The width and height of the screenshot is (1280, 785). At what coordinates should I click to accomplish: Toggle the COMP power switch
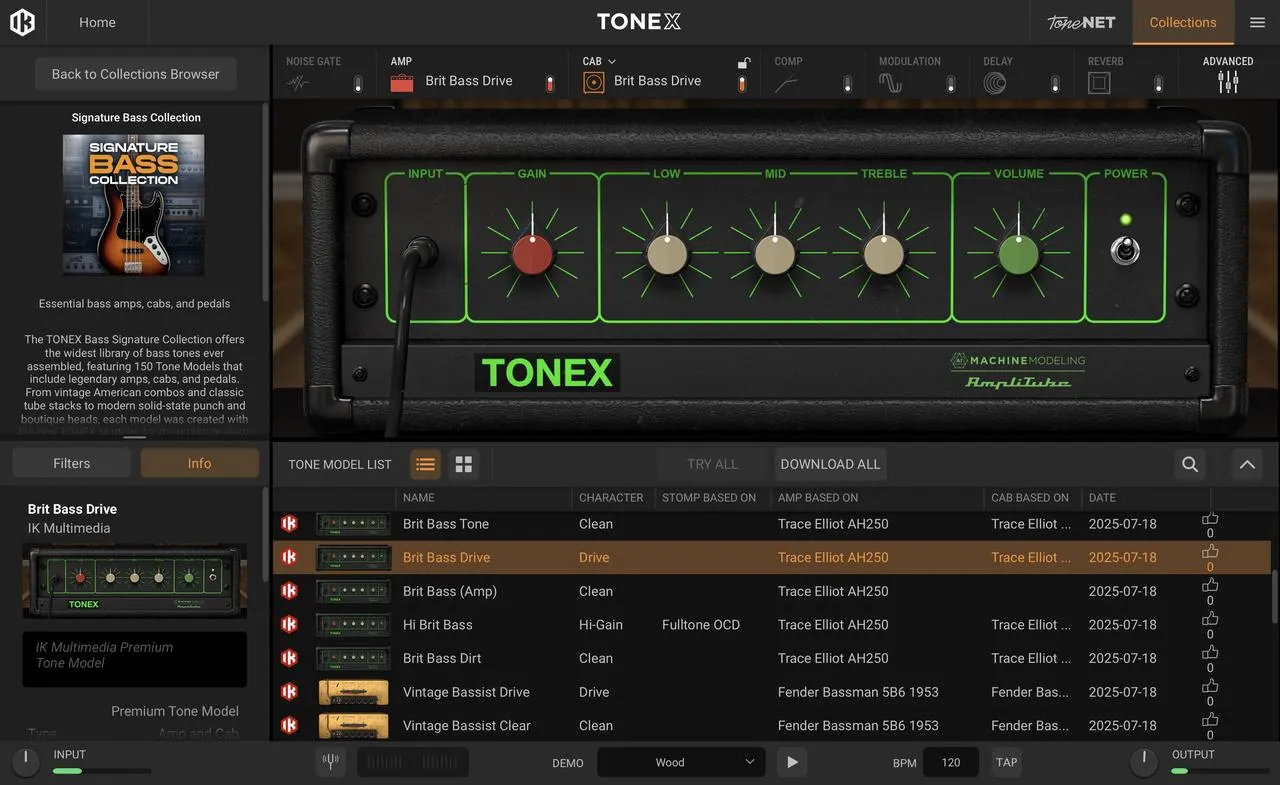847,84
